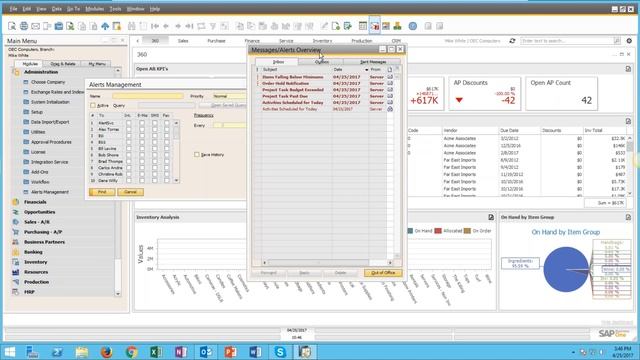Check the E-Mail box for Bob Shore
This screenshot has height=360, width=640.
pyautogui.click(x=142, y=155)
